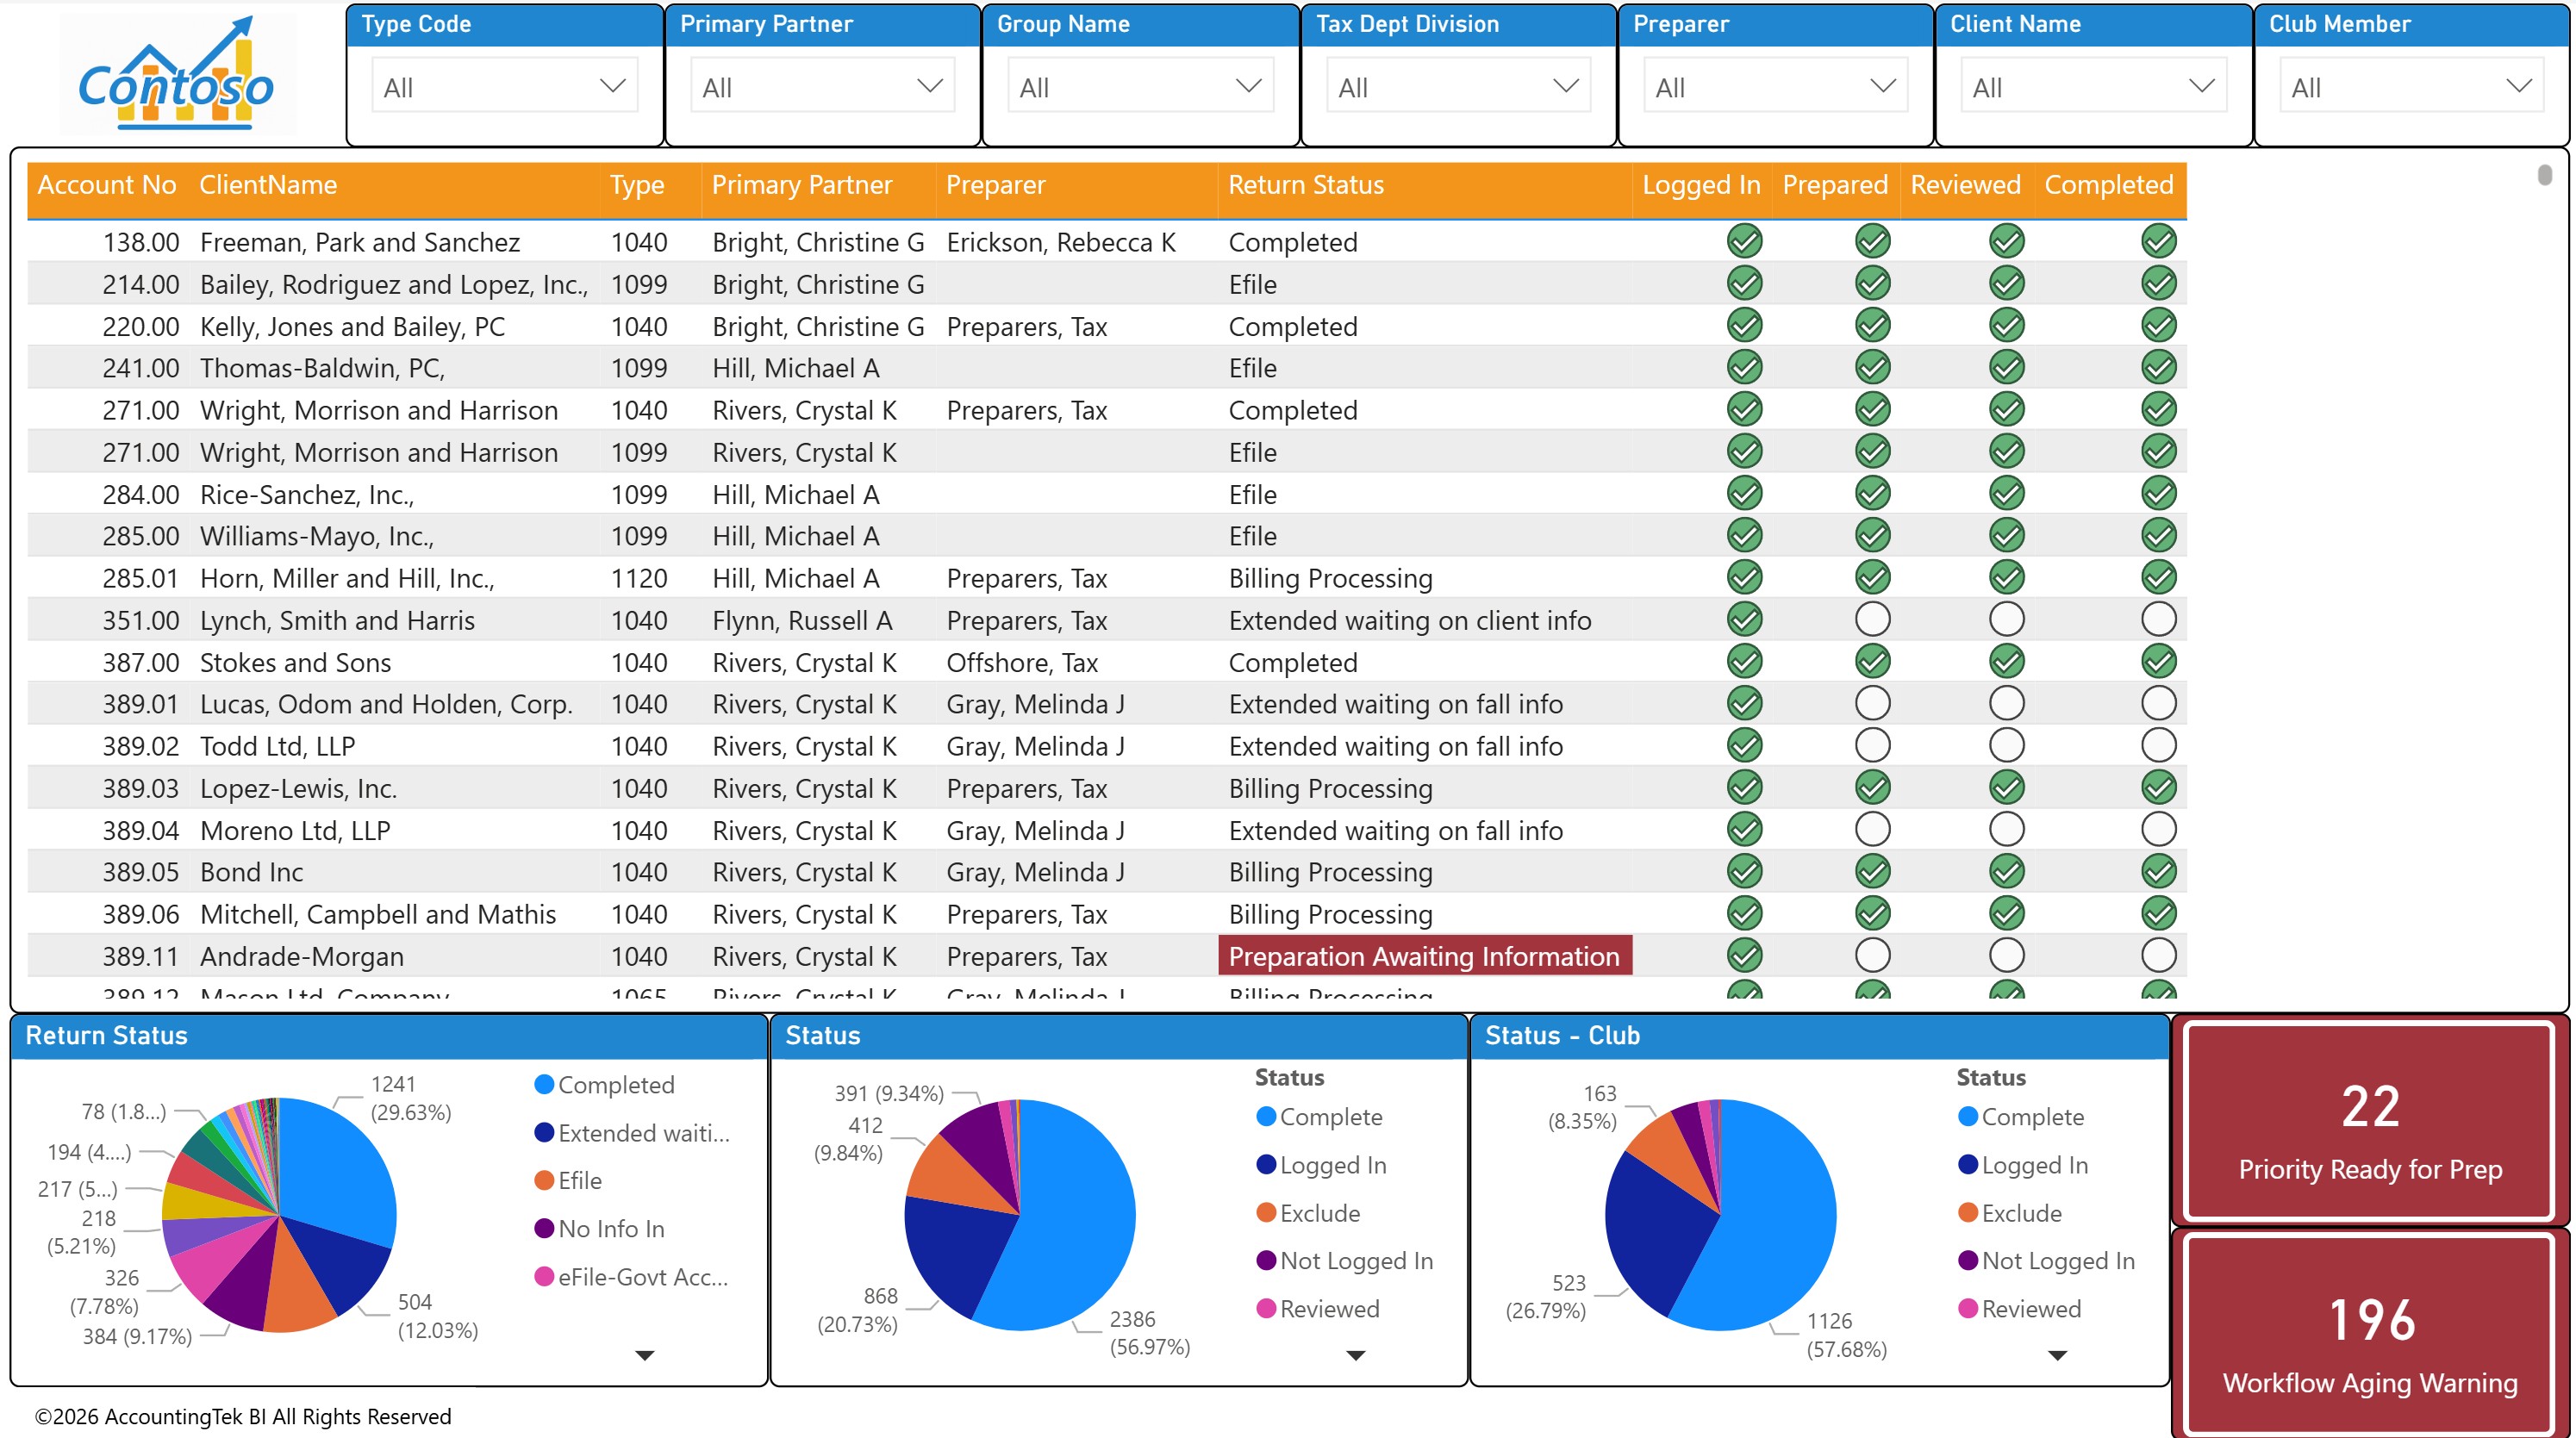Toggle the empty Prepared circle for Lynch, Smith and Harris
The image size is (2576, 1438).
(x=1872, y=620)
